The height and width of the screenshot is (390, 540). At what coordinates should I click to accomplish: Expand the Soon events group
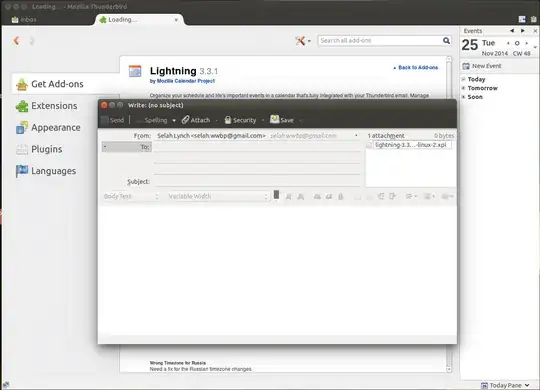click(464, 97)
